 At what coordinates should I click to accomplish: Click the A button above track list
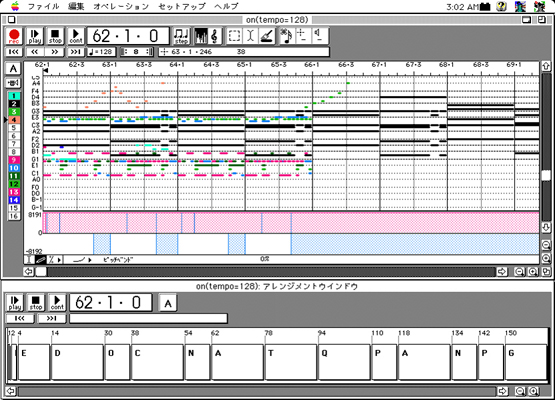(13, 68)
